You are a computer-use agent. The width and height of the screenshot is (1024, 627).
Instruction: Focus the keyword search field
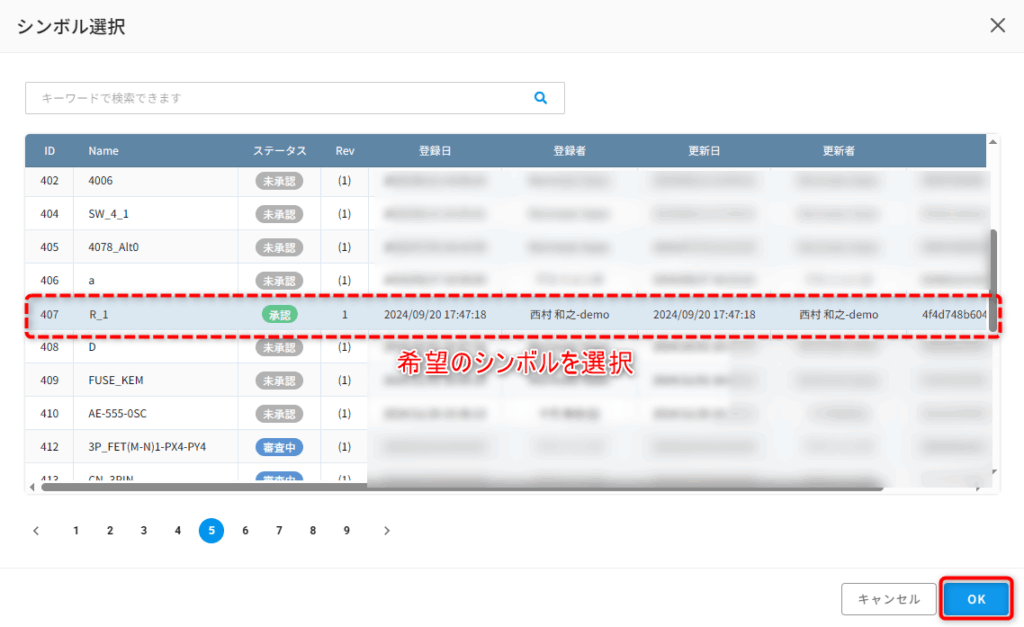click(x=295, y=98)
